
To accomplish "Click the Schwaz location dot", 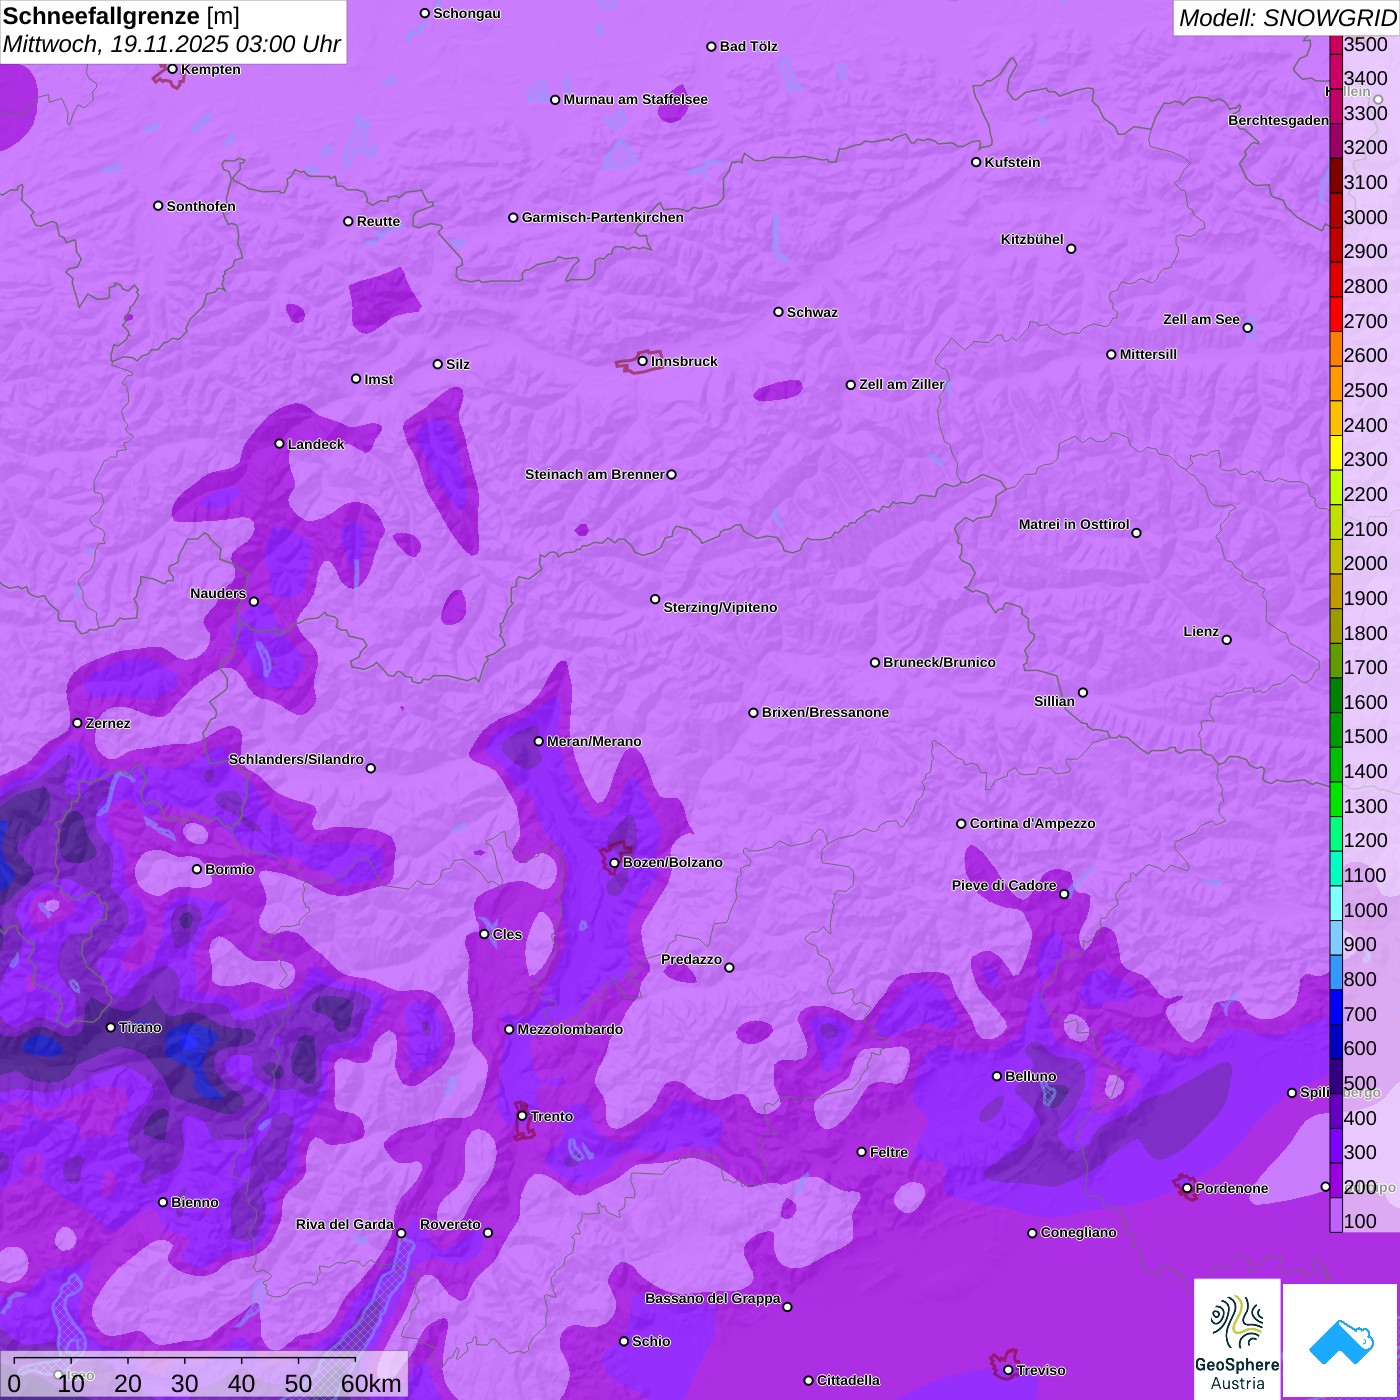I will click(x=778, y=312).
